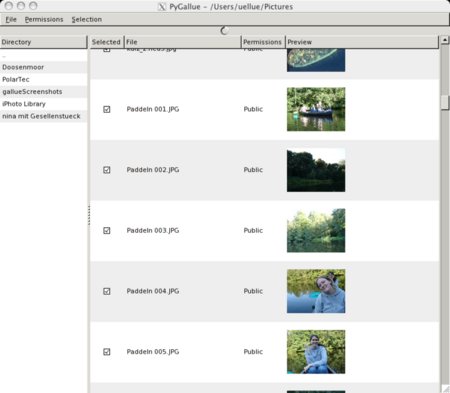
Task: Click the Directory column header
Action: click(x=43, y=42)
